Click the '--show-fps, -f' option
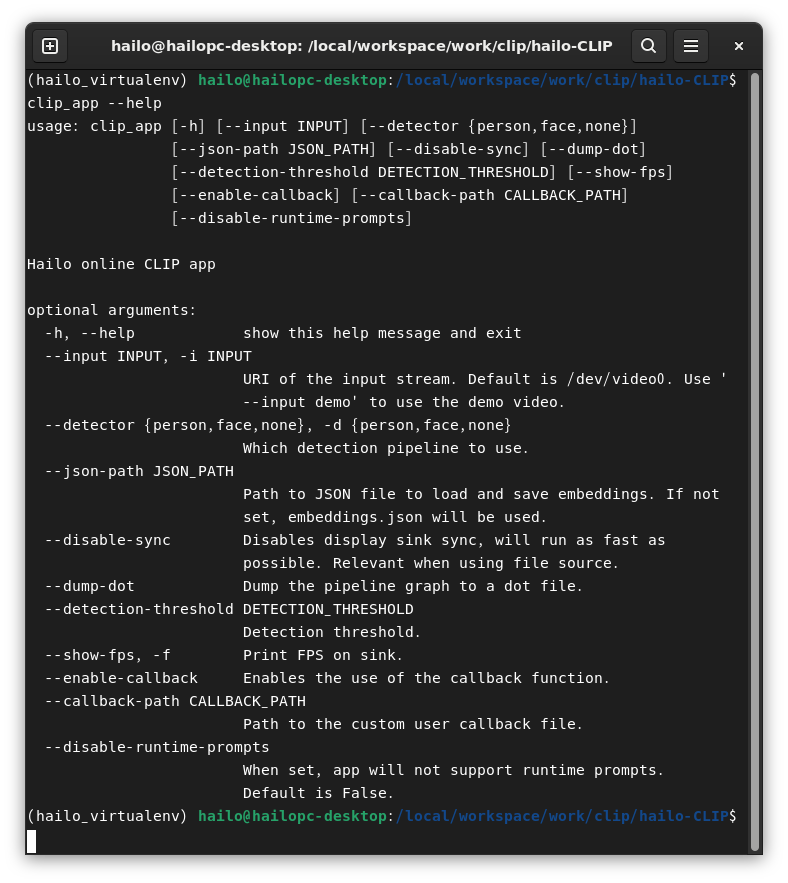The height and width of the screenshot is (883, 788). tap(108, 655)
